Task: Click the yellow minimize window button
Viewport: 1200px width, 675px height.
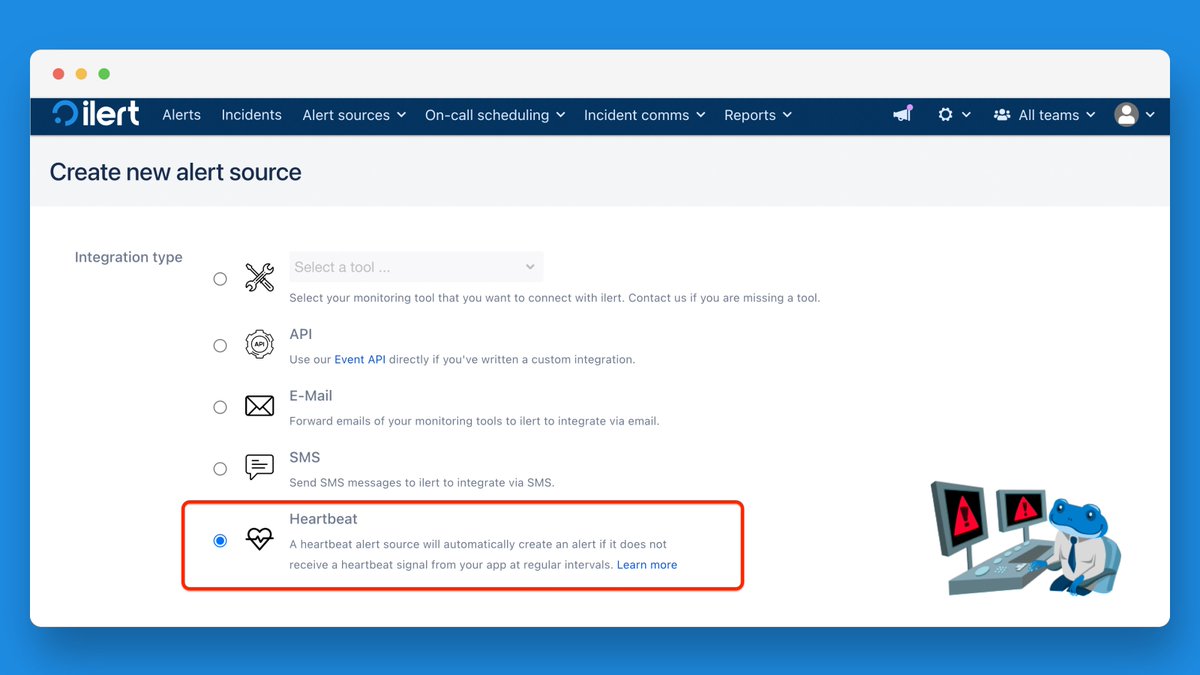Action: point(81,74)
